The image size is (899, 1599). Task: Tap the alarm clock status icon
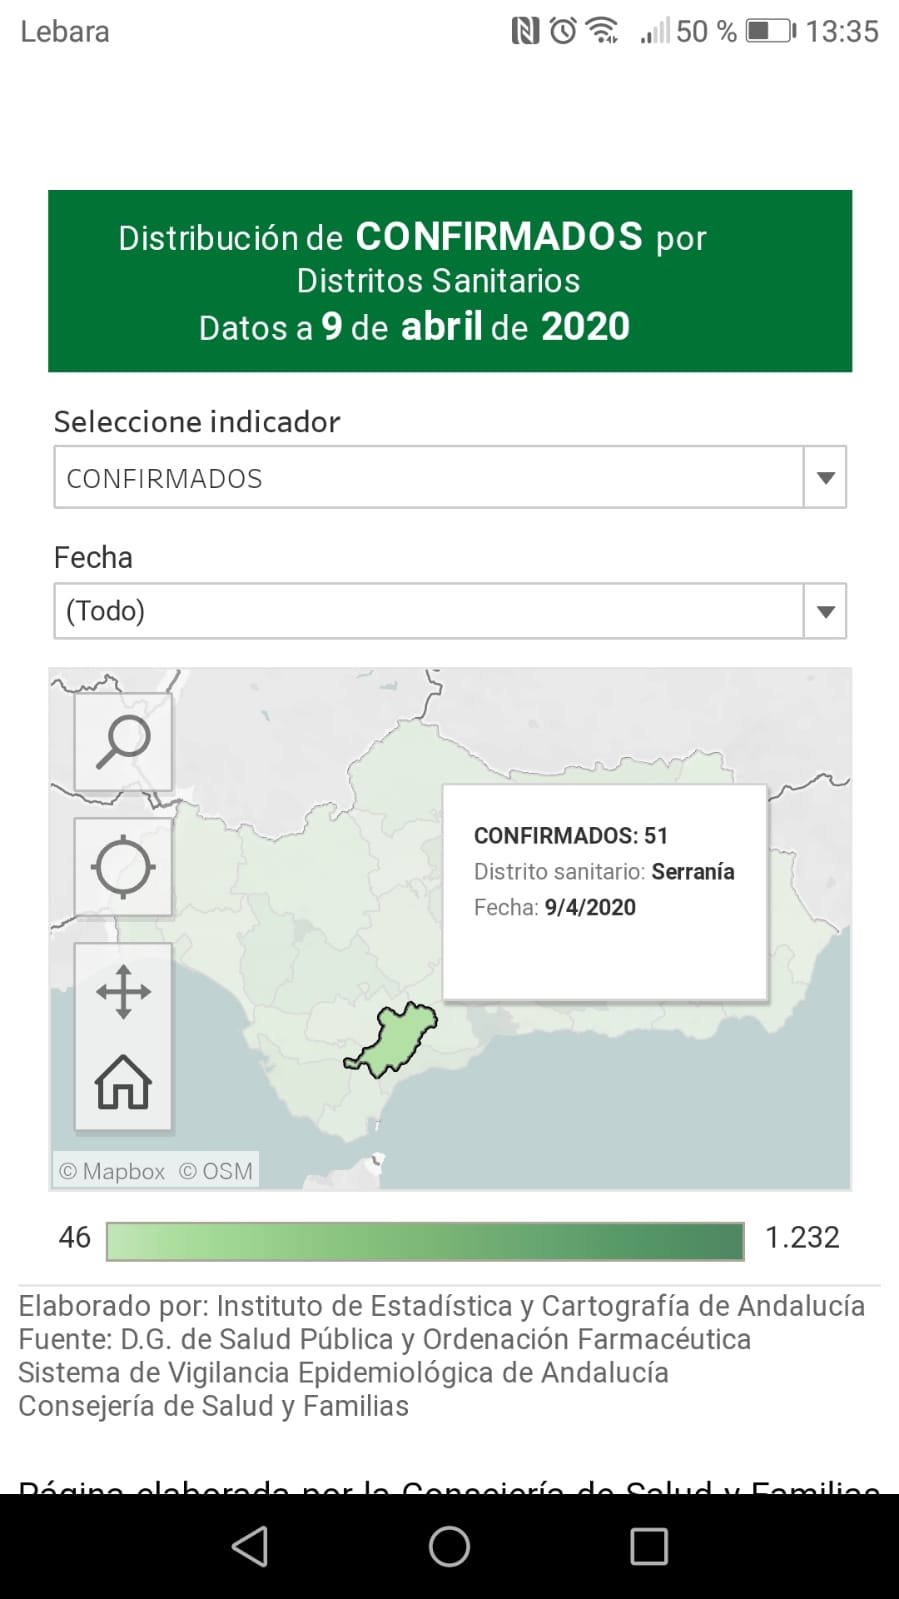coord(563,31)
